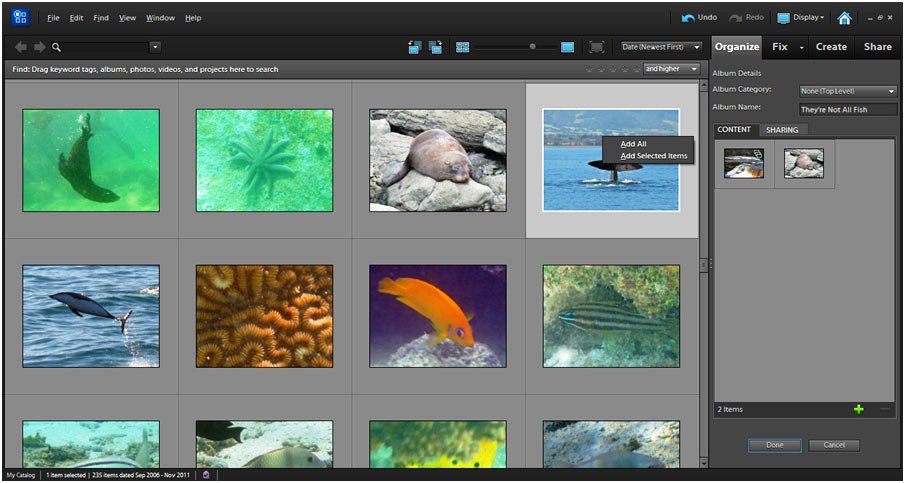This screenshot has width=905, height=483.
Task: Set rating with the first star
Action: 589,69
